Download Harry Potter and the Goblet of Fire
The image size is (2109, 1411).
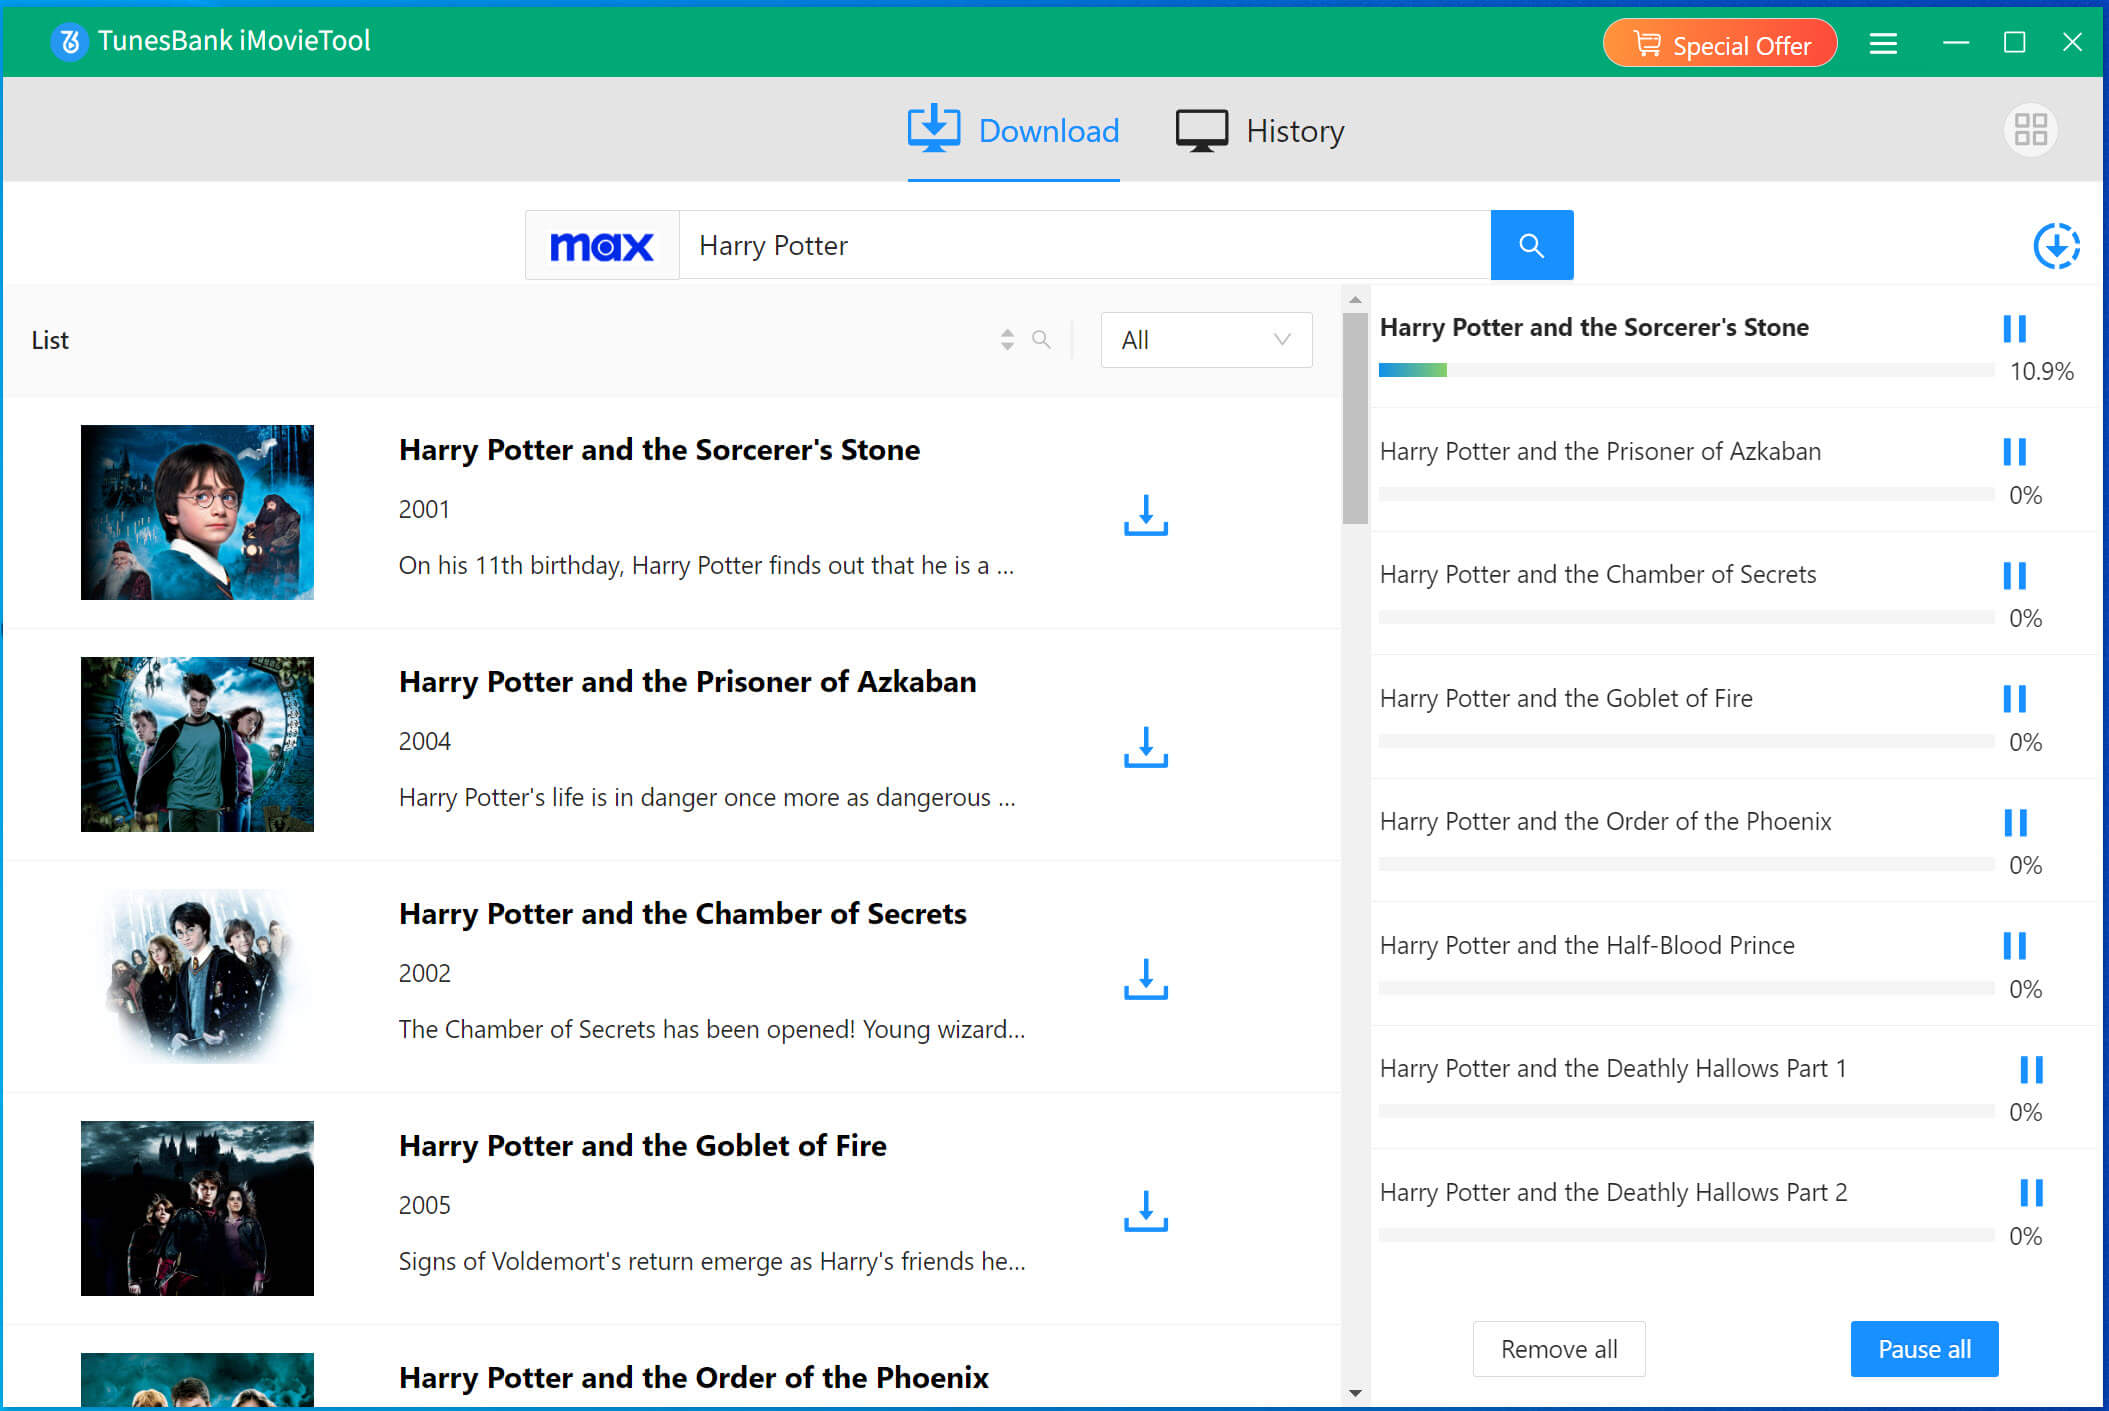pos(1146,1211)
